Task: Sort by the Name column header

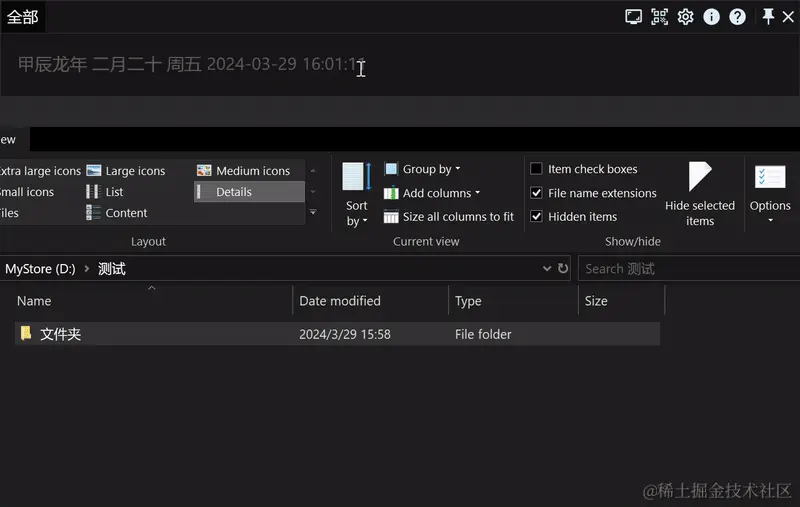Action: click(151, 301)
